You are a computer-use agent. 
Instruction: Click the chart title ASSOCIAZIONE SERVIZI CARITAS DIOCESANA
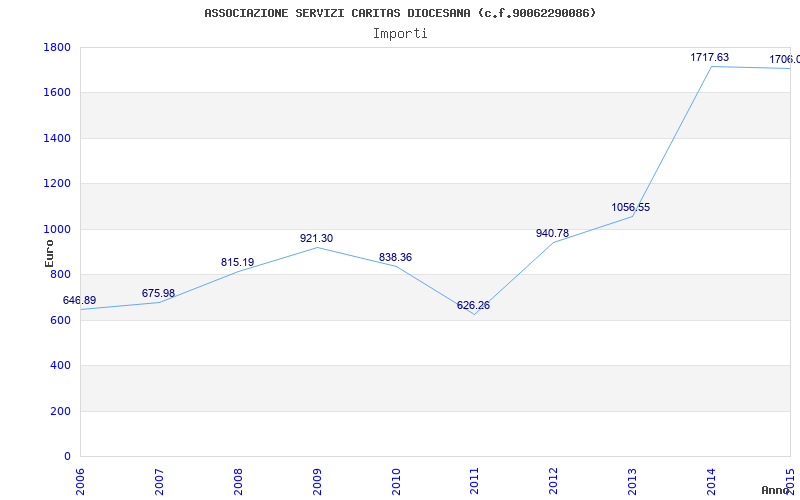point(400,13)
